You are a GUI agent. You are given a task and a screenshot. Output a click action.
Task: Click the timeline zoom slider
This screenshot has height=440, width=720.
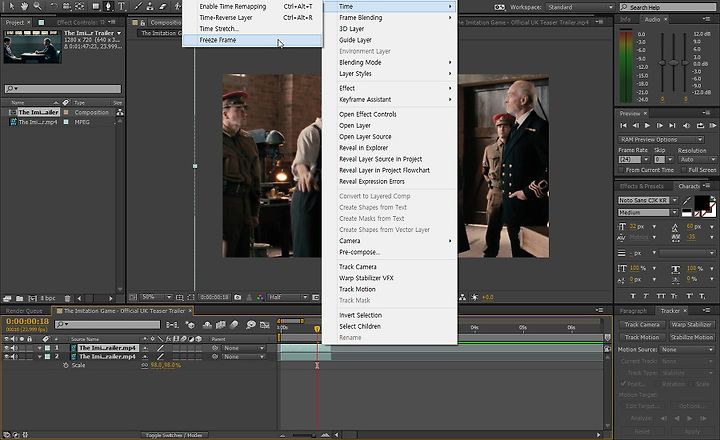point(304,434)
